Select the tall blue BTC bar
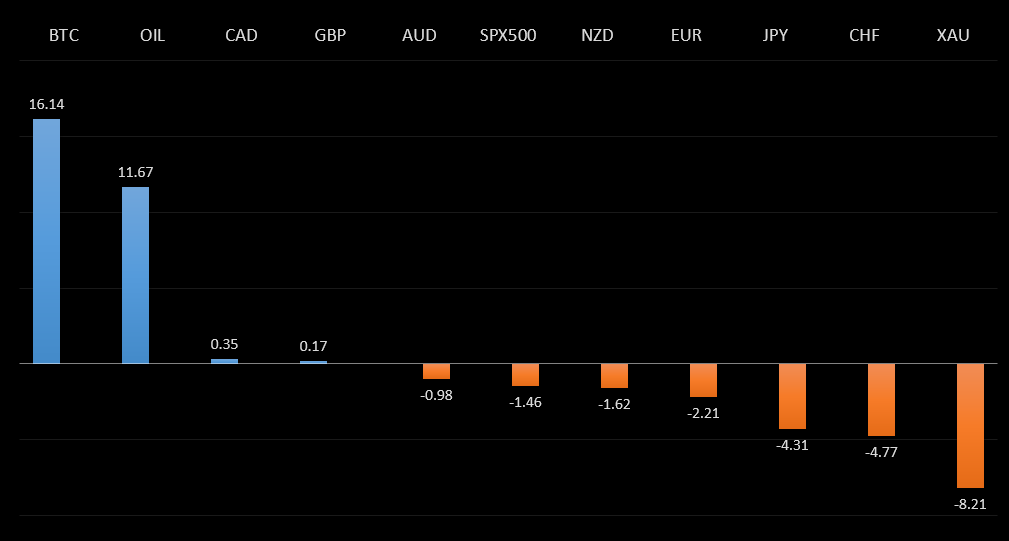 pyautogui.click(x=46, y=241)
